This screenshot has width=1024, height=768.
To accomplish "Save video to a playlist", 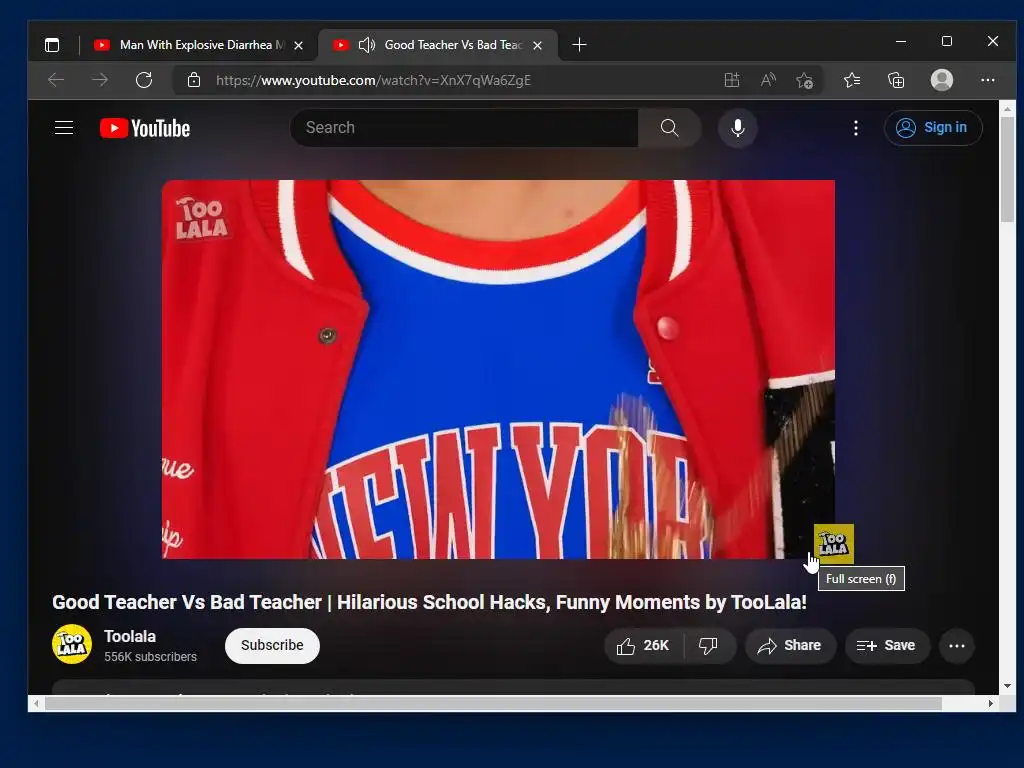I will [x=886, y=646].
